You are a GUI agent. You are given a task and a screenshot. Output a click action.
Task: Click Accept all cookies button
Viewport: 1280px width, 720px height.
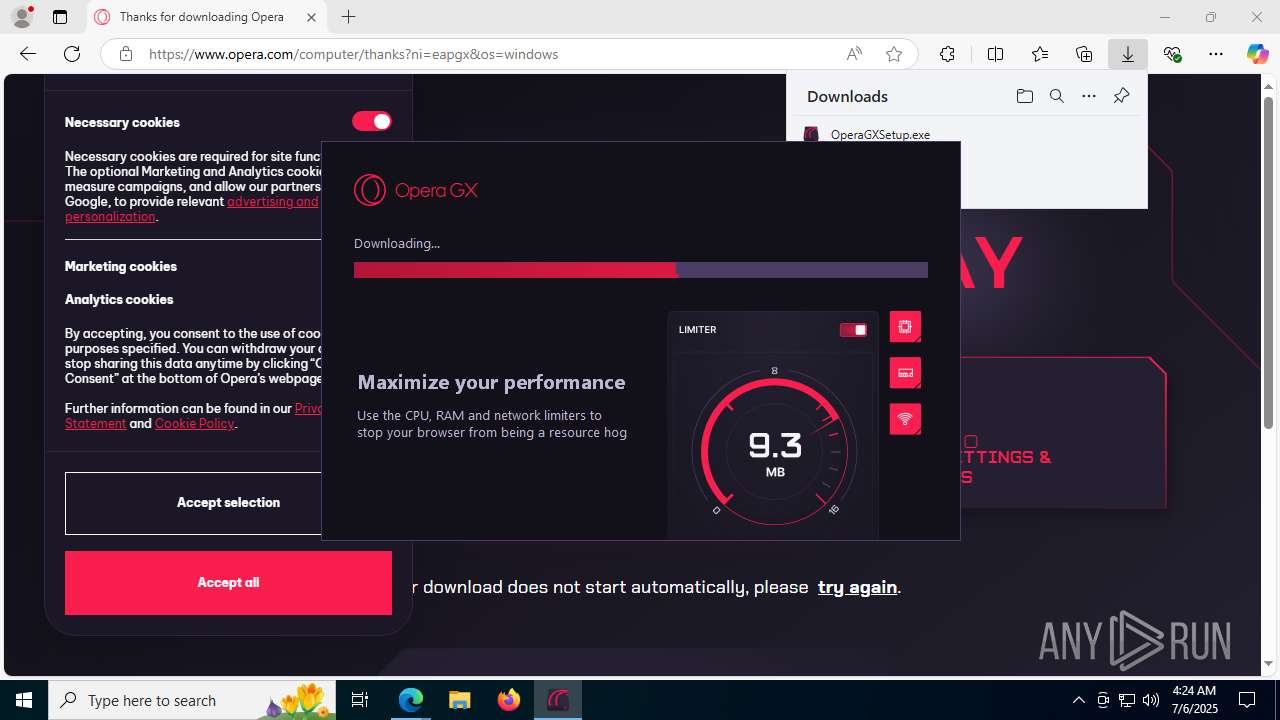pos(228,583)
